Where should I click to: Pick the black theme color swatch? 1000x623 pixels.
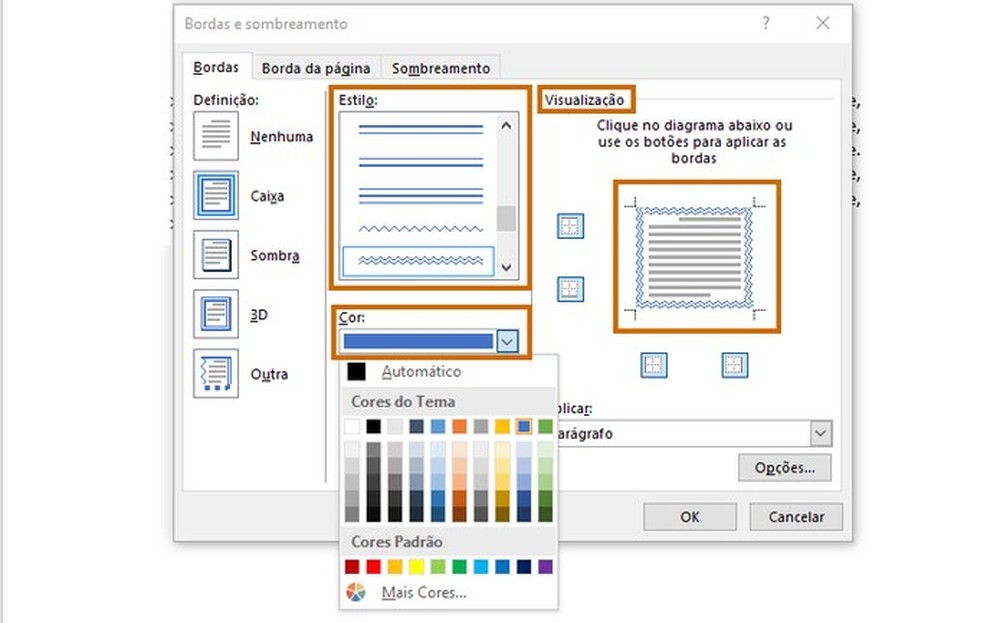tap(374, 427)
